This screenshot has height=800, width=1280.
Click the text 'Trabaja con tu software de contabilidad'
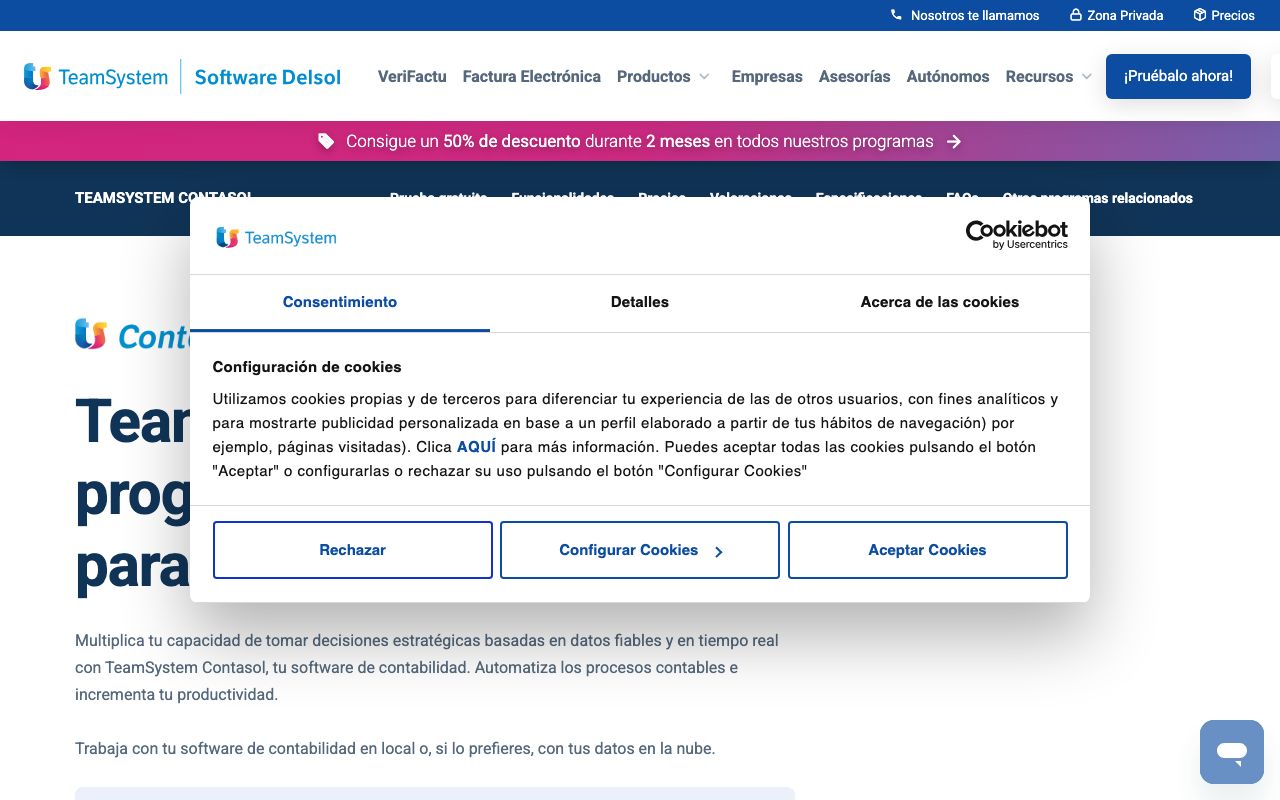coord(395,748)
